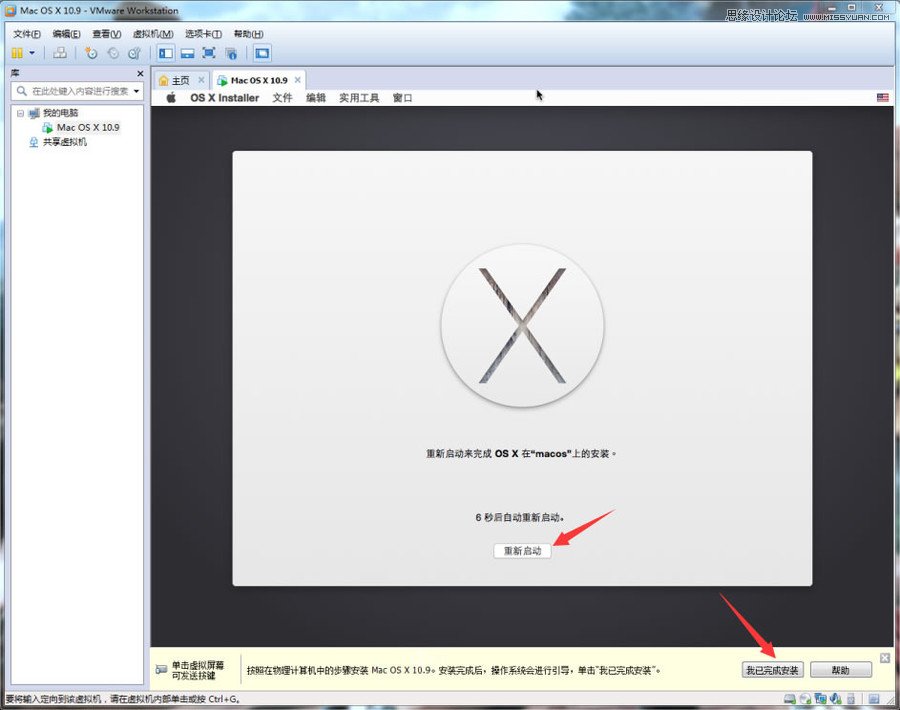The height and width of the screenshot is (710, 900).
Task: Suspend the virtual machine with the pause icon
Action: (x=17, y=53)
